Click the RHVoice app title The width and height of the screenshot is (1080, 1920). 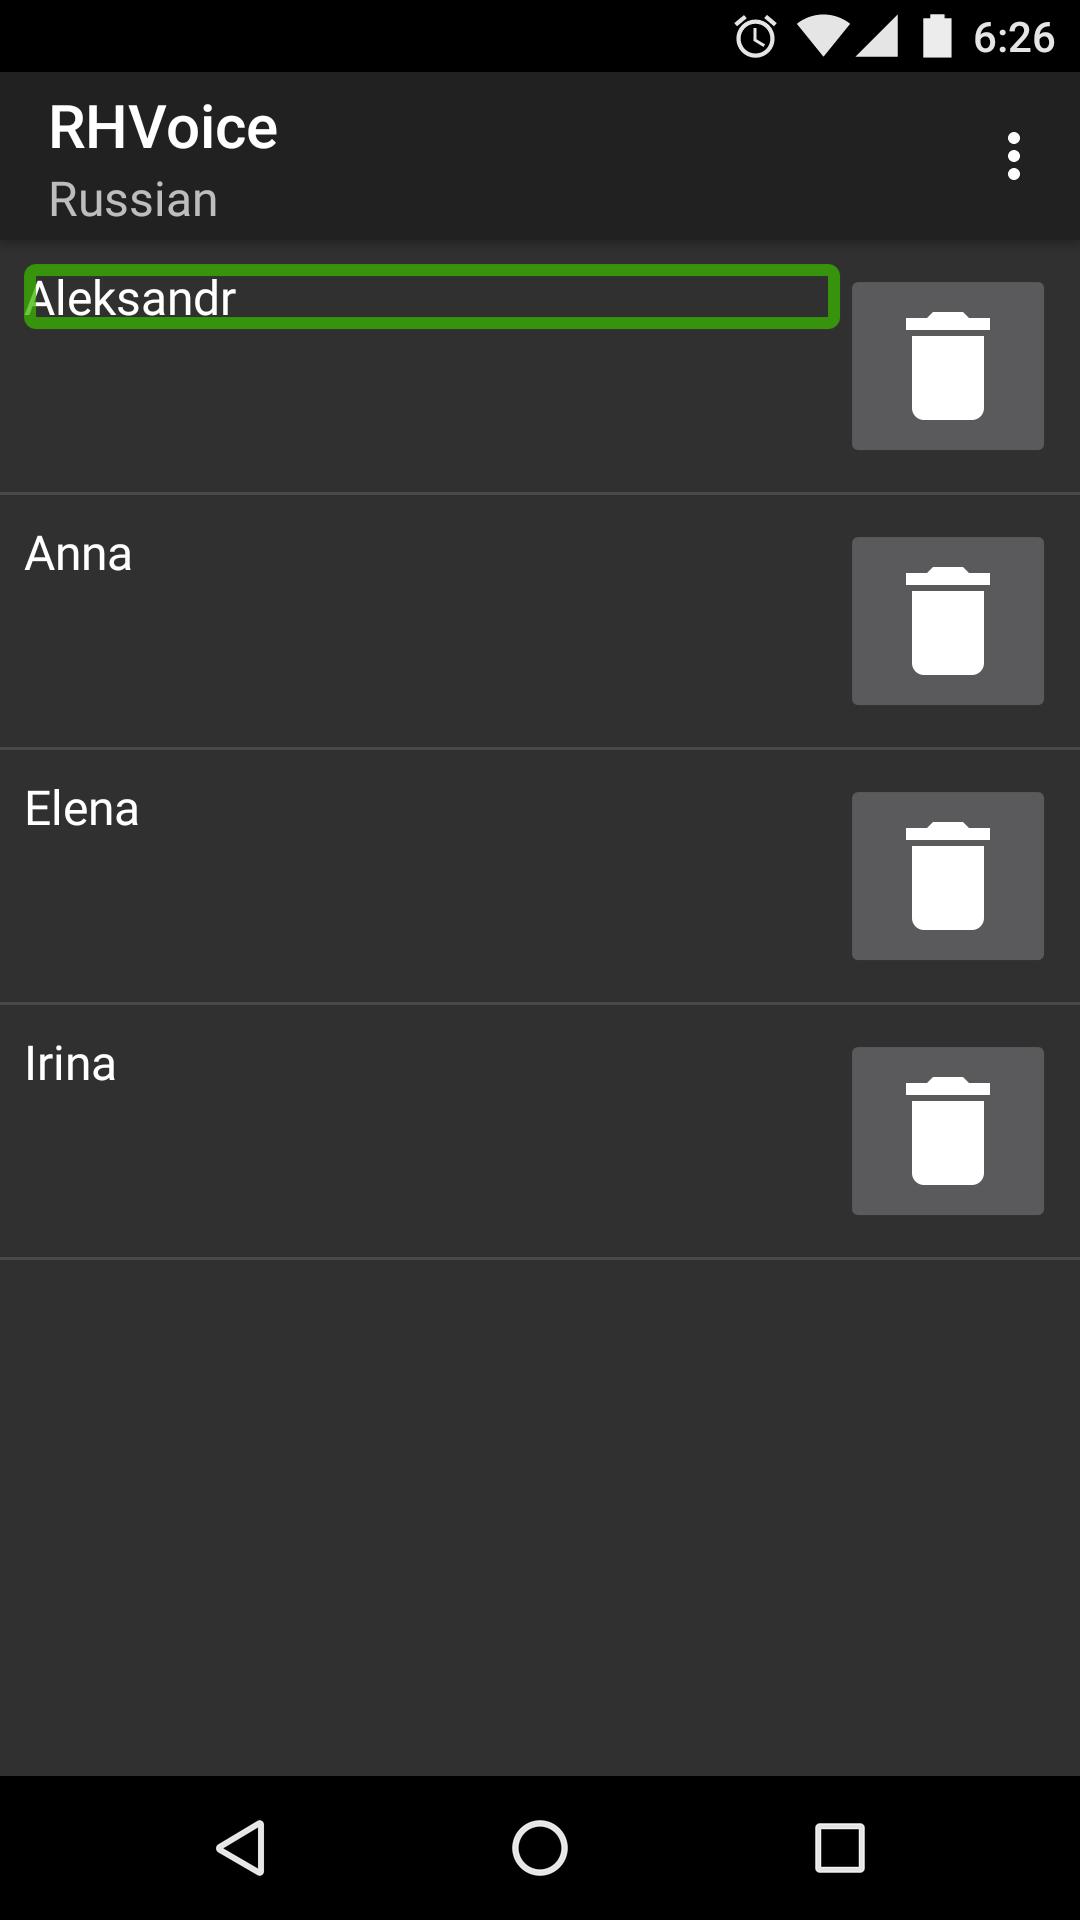[163, 128]
